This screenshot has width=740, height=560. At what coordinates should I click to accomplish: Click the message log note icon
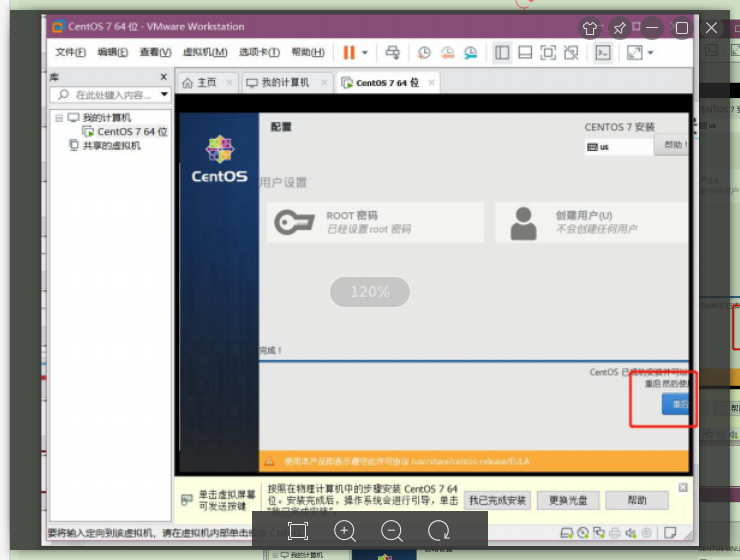(670, 533)
